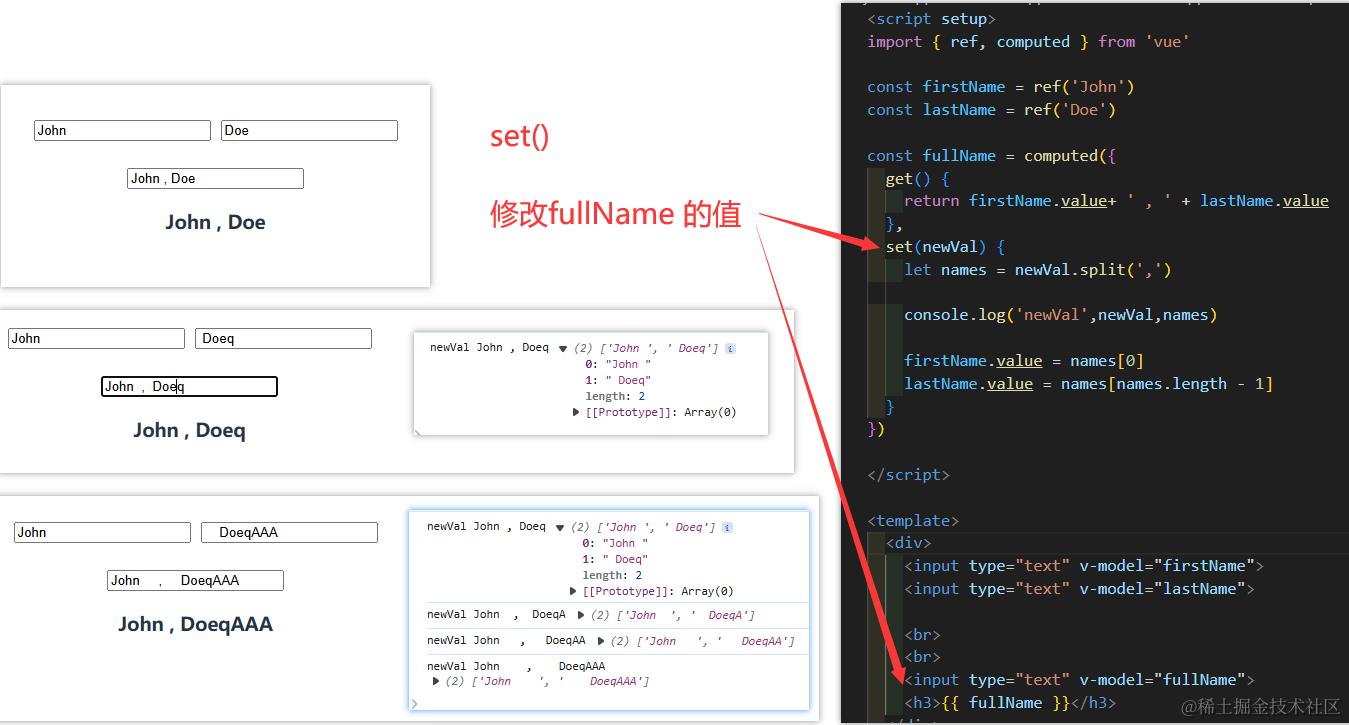Click the log line 'newVal John , DoeqAA'
The width and height of the screenshot is (1349, 725).
point(506,641)
